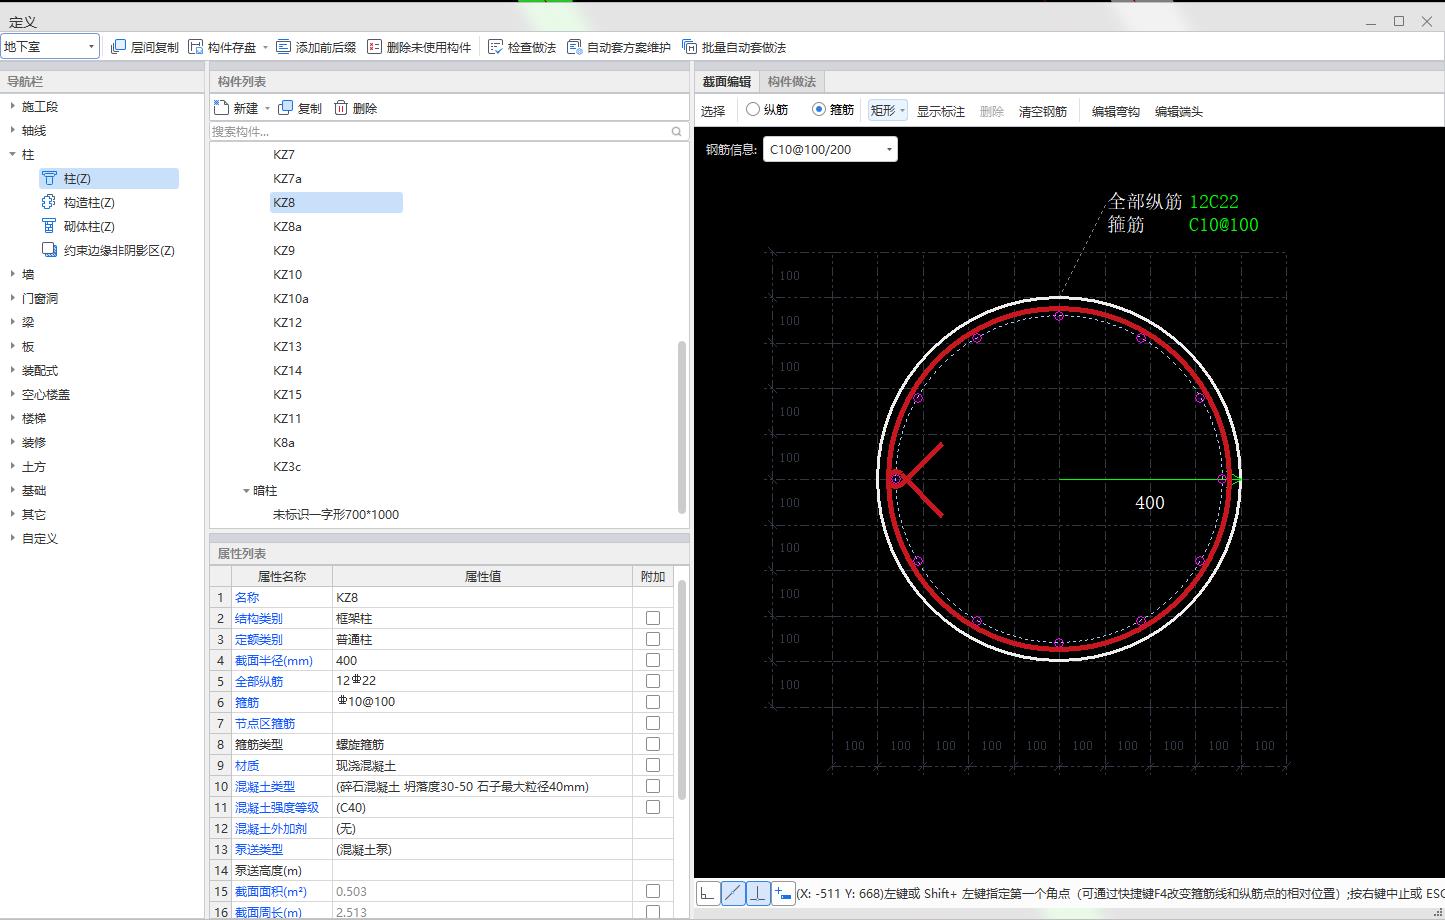Toggle the dynamic input icon in status bar

point(783,893)
